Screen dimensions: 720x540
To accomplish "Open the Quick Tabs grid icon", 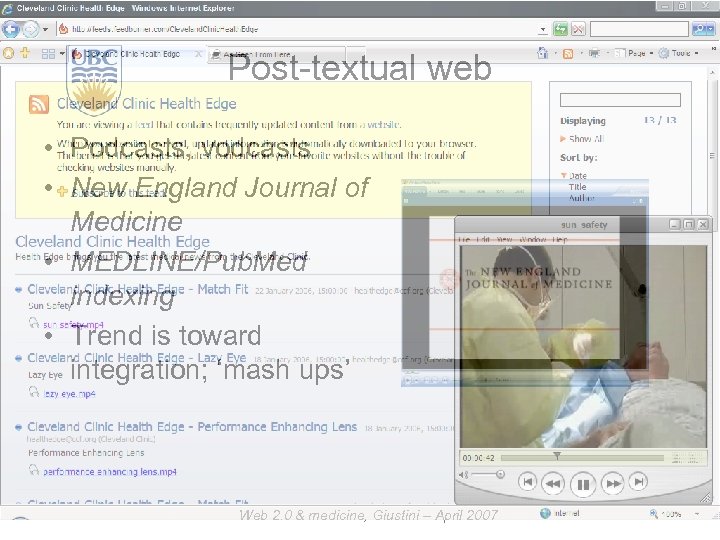I will [48, 54].
